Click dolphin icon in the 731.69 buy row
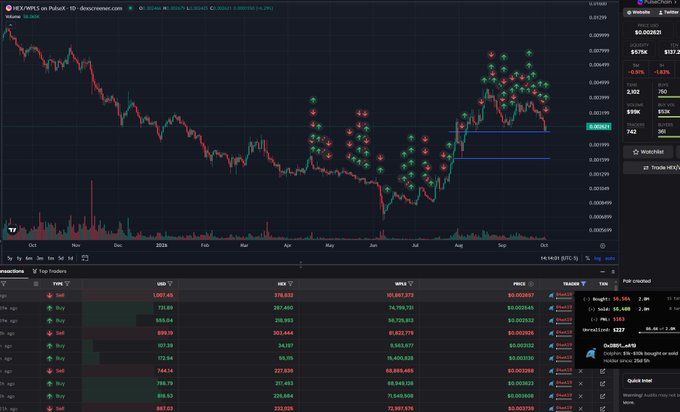The image size is (680, 412). pyautogui.click(x=551, y=308)
